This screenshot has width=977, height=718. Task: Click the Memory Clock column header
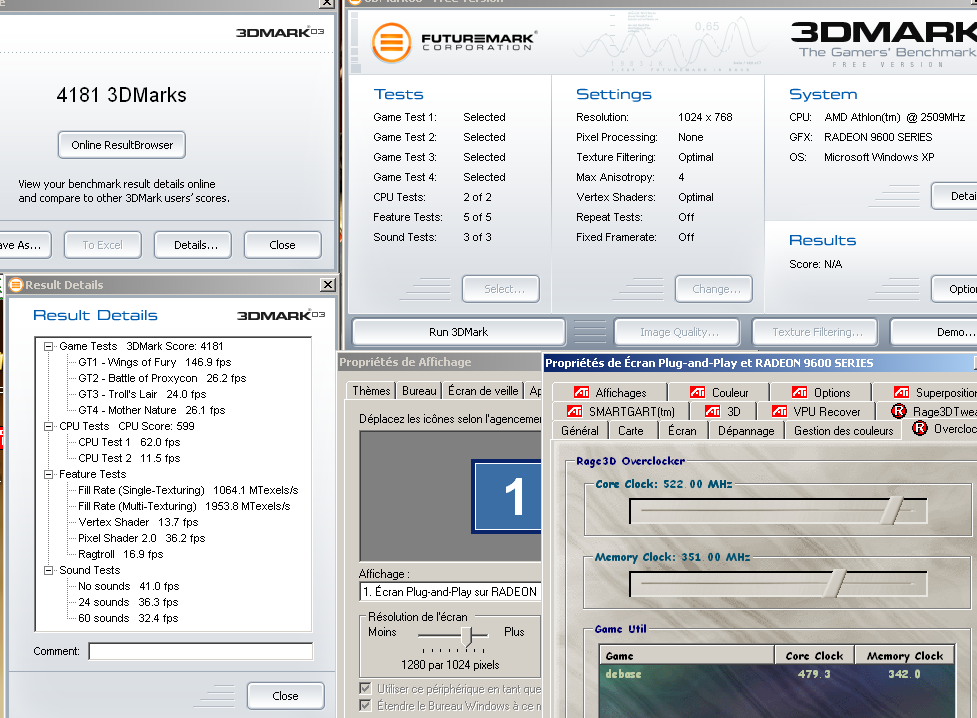(904, 656)
